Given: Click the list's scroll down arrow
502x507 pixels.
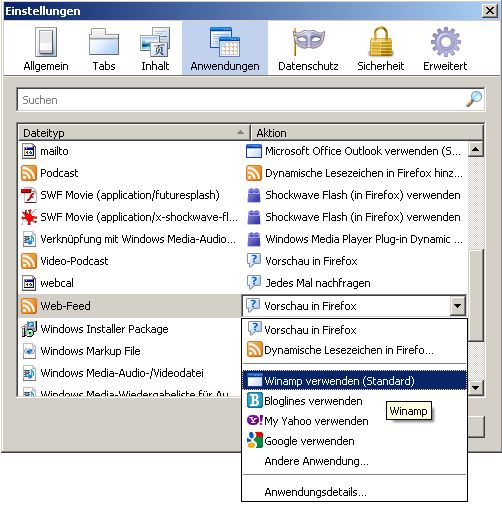Looking at the screenshot, I should [x=476, y=388].
